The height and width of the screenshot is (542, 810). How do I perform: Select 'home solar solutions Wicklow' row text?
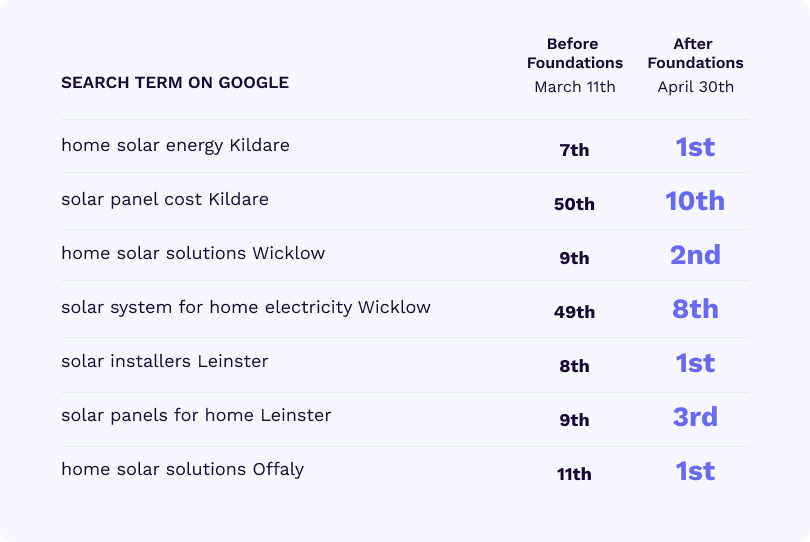pos(193,253)
